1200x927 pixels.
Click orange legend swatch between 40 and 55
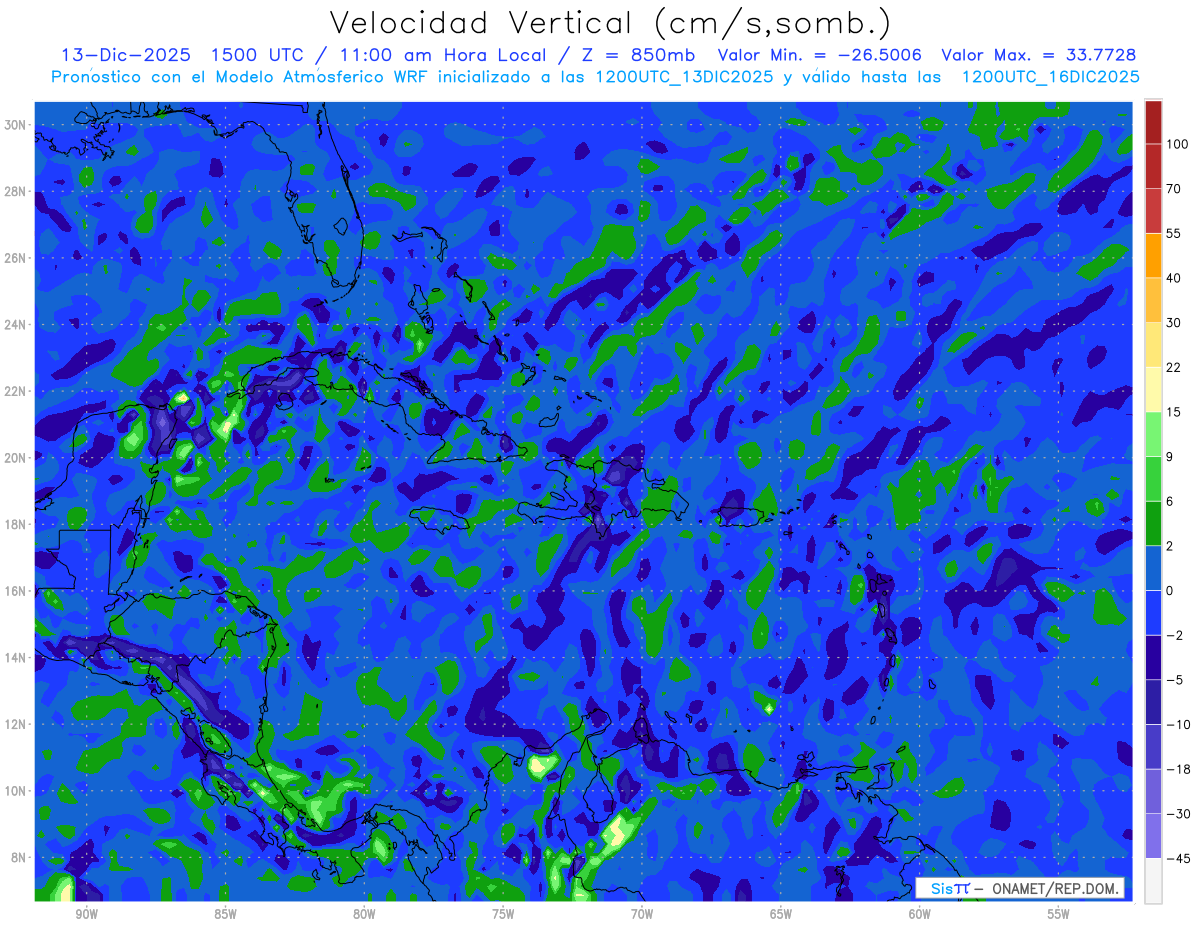click(x=1153, y=255)
